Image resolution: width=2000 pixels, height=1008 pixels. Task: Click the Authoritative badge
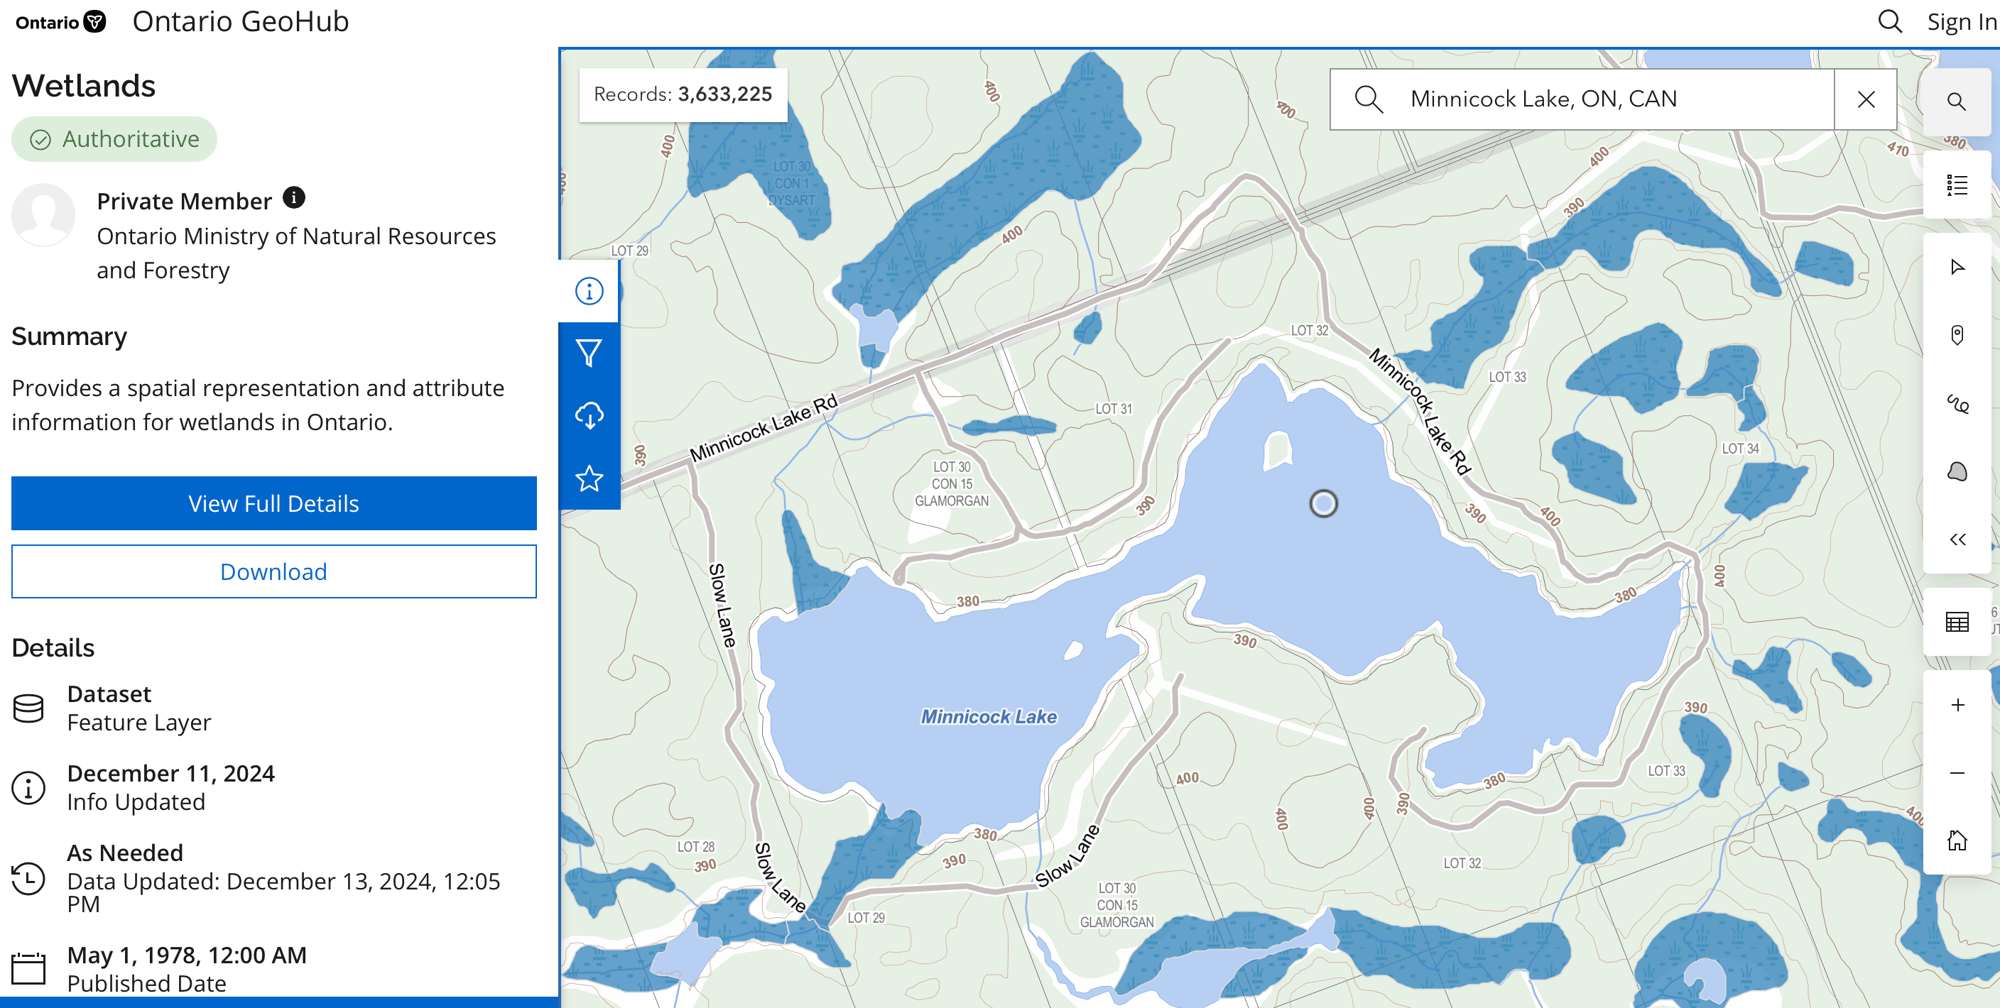tap(114, 139)
